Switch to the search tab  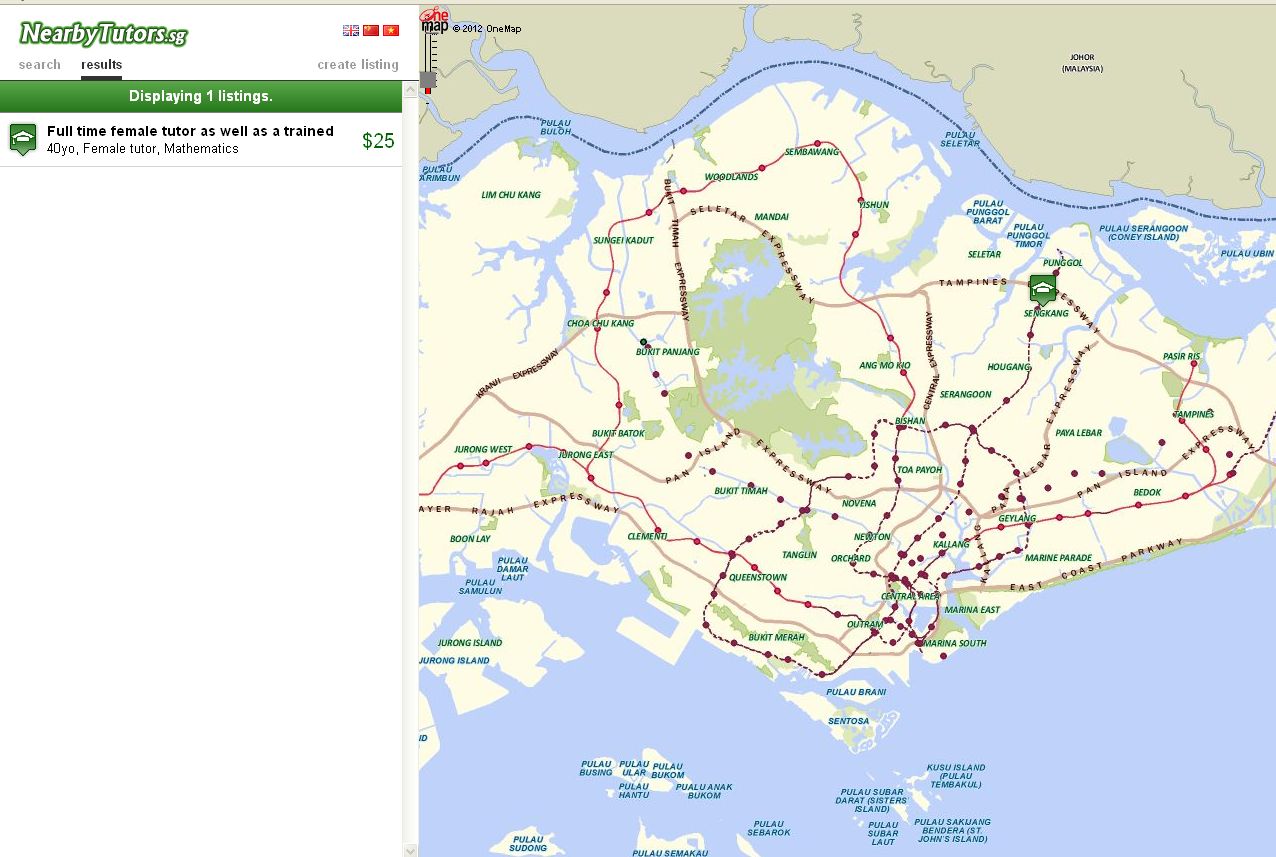39,64
